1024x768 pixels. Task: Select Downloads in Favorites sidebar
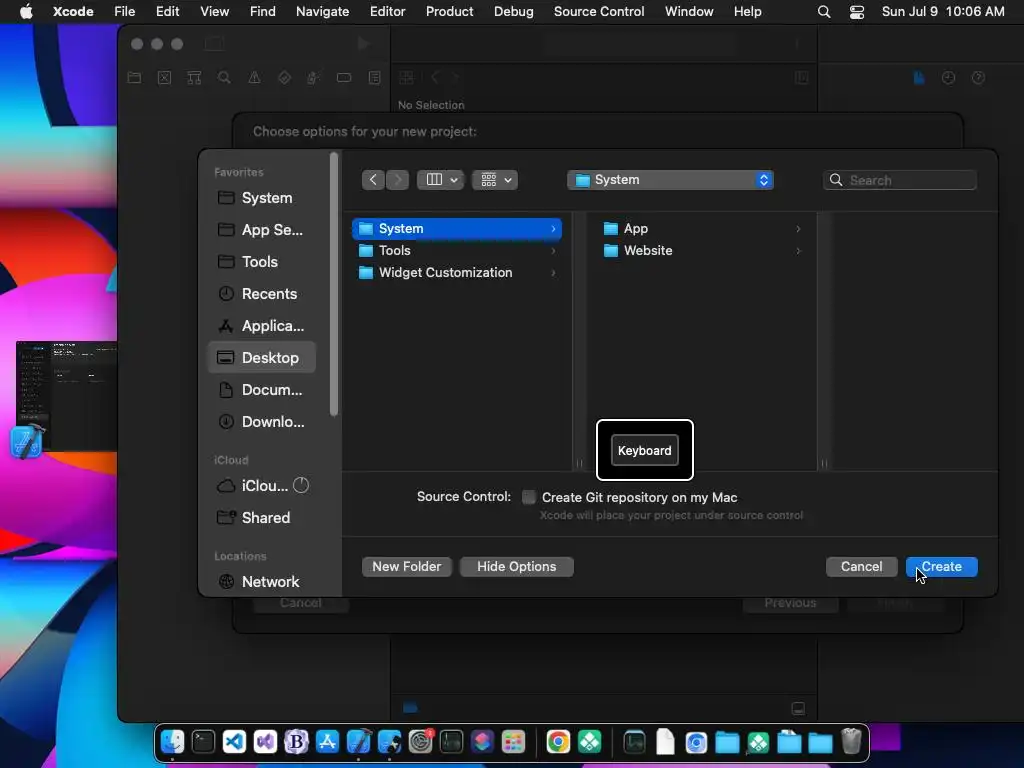(x=261, y=422)
